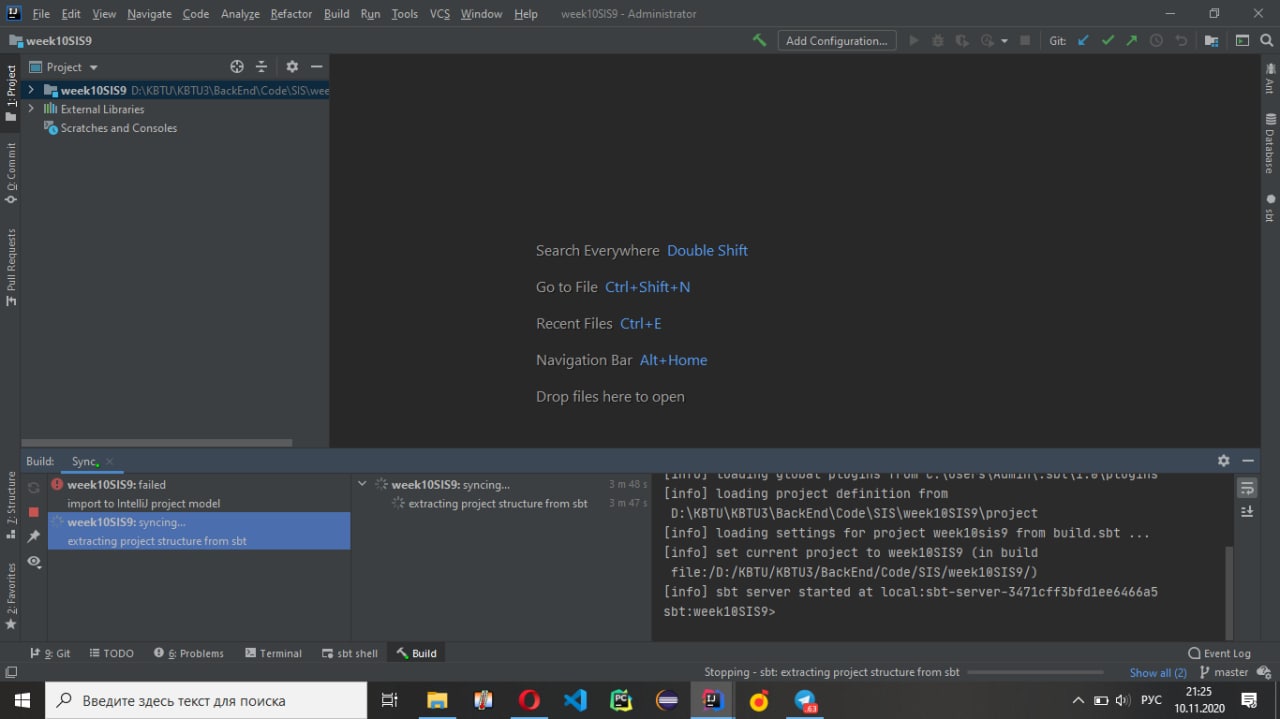This screenshot has height=719, width=1280.
Task: Open the Project view dropdown
Action: 64,67
